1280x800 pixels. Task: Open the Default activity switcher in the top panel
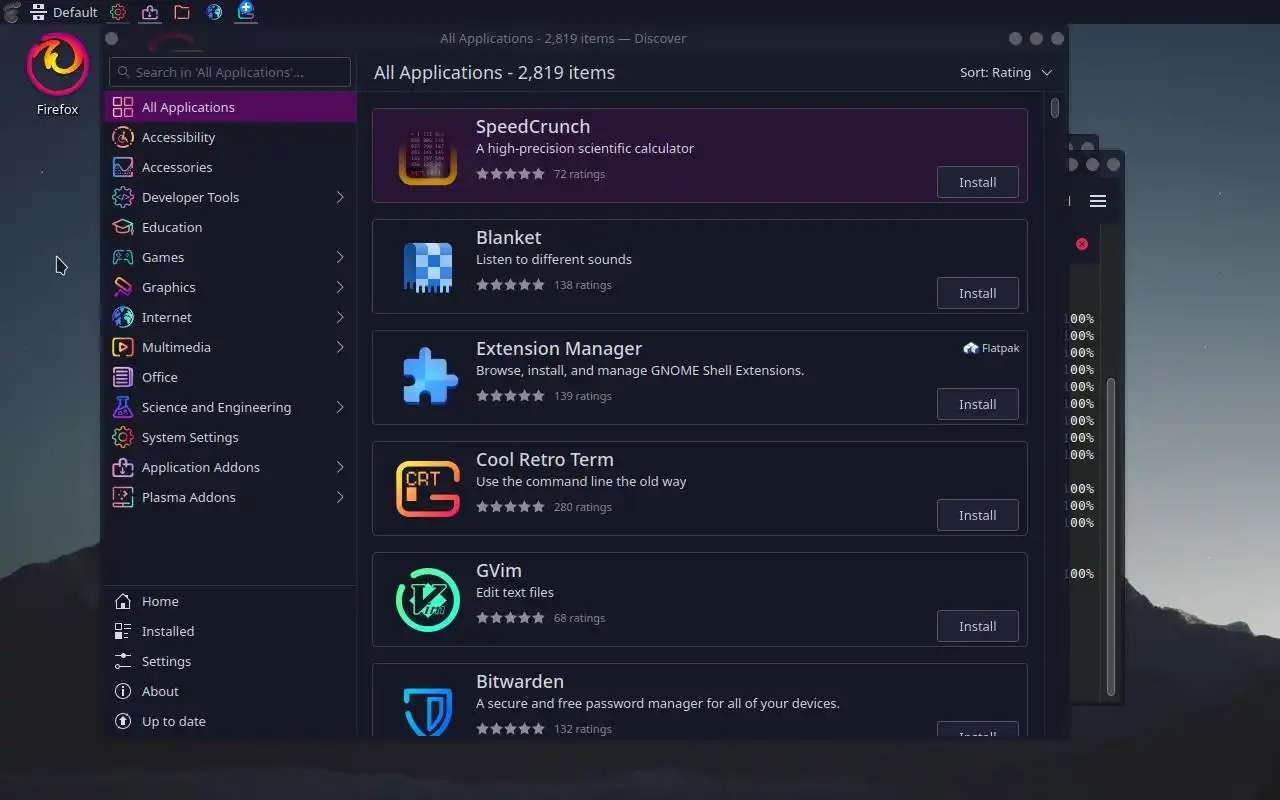pos(64,12)
